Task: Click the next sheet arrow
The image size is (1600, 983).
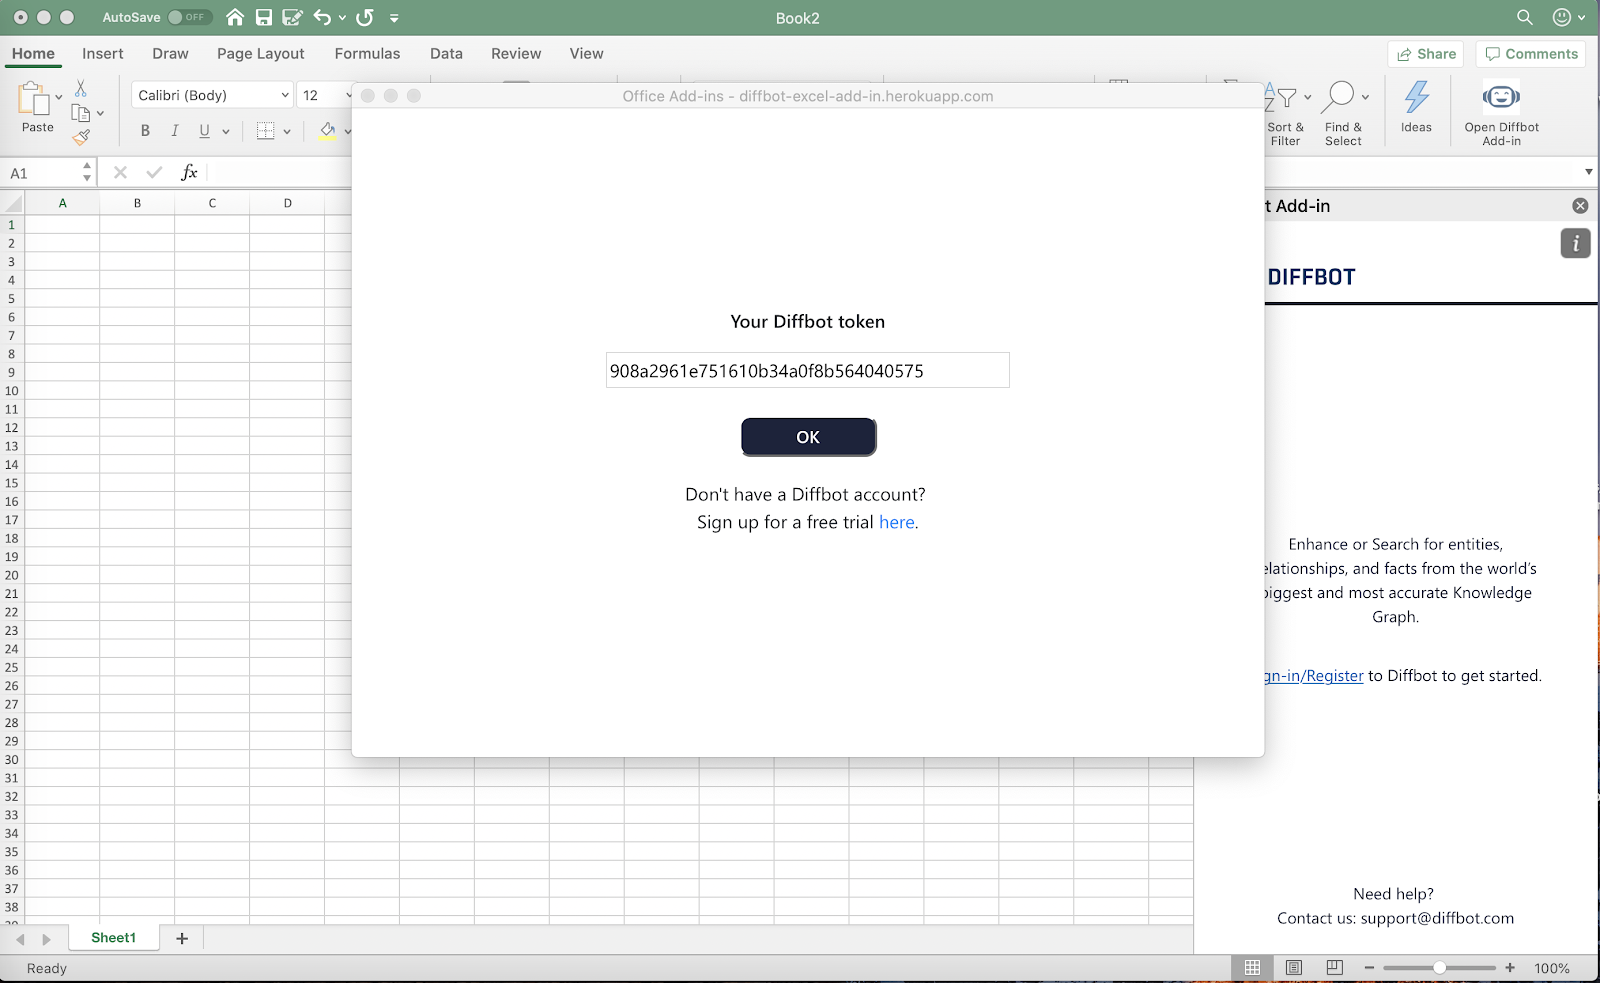Action: click(46, 939)
